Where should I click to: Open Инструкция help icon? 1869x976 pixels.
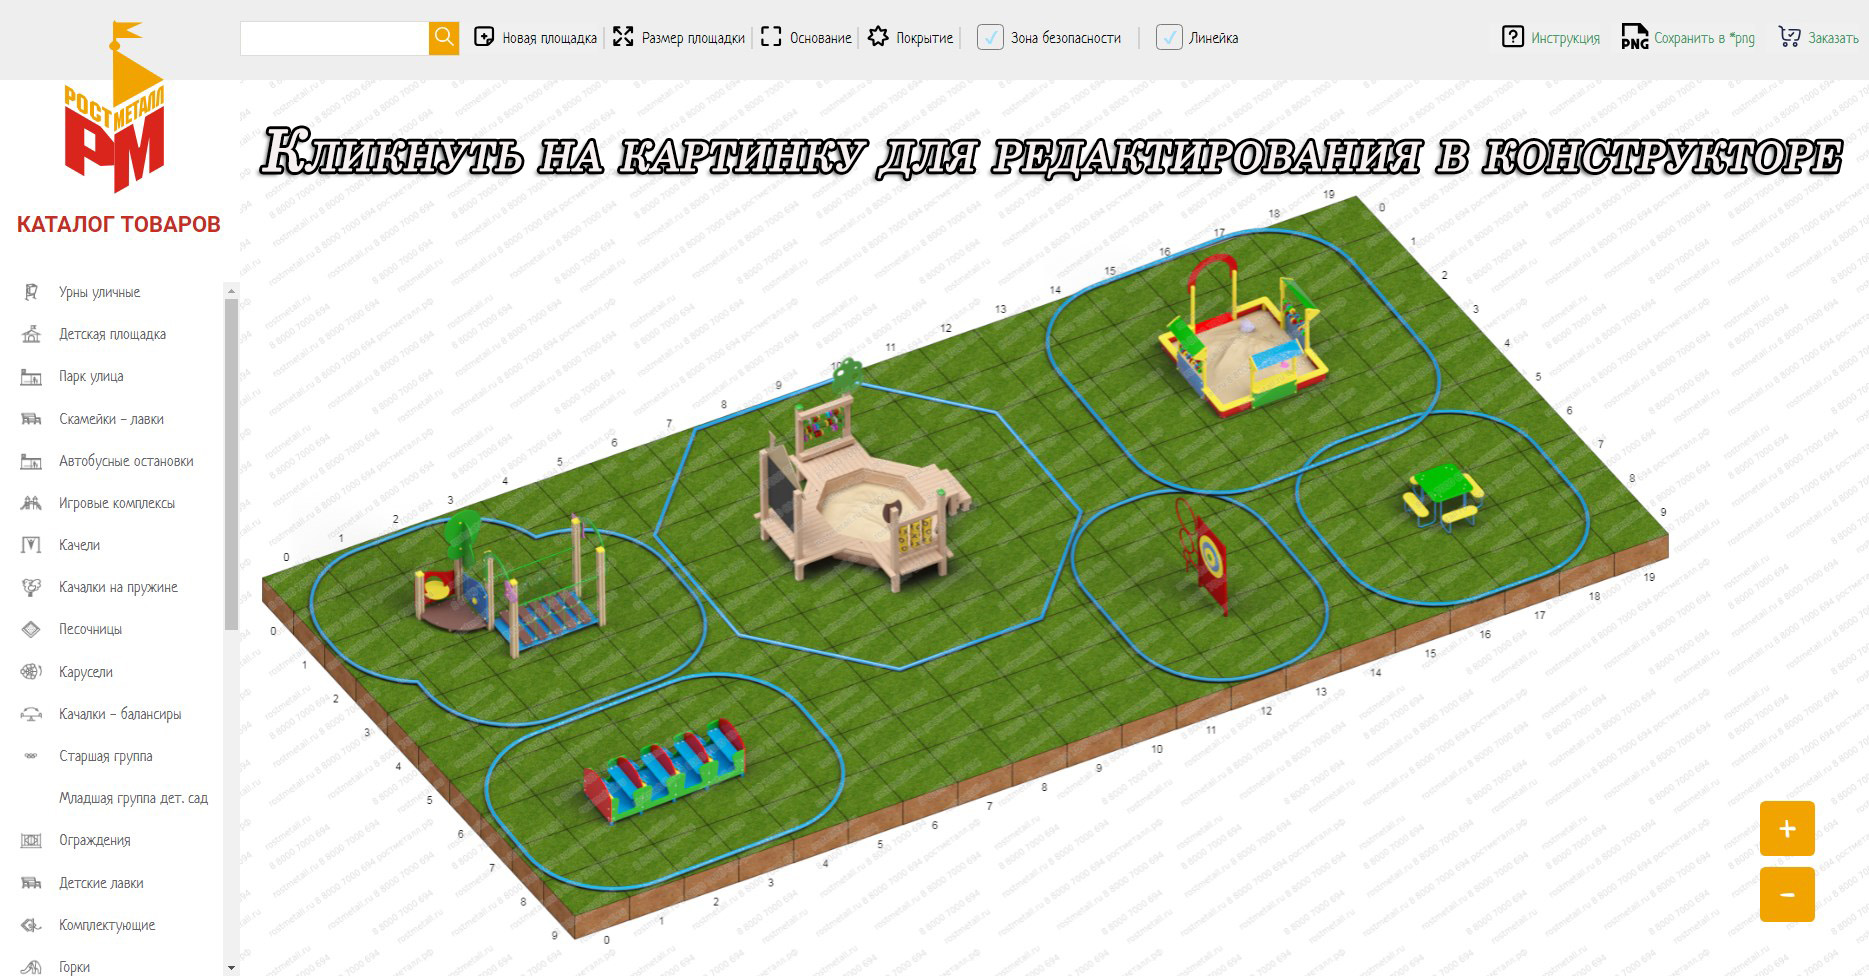click(x=1512, y=38)
